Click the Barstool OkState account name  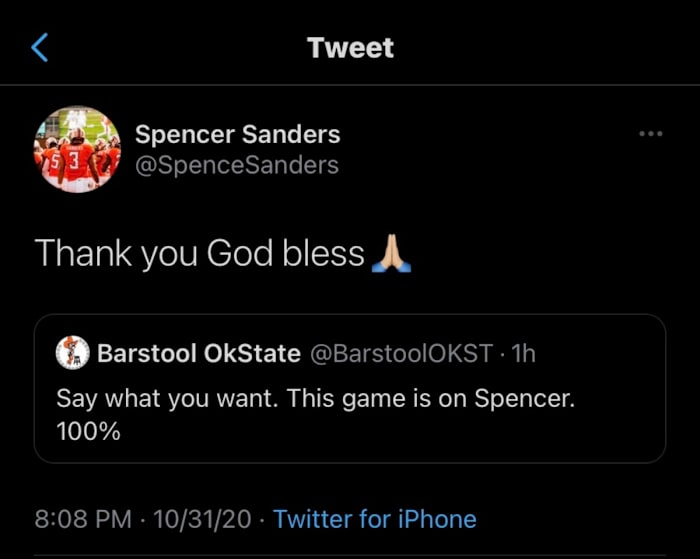point(198,353)
